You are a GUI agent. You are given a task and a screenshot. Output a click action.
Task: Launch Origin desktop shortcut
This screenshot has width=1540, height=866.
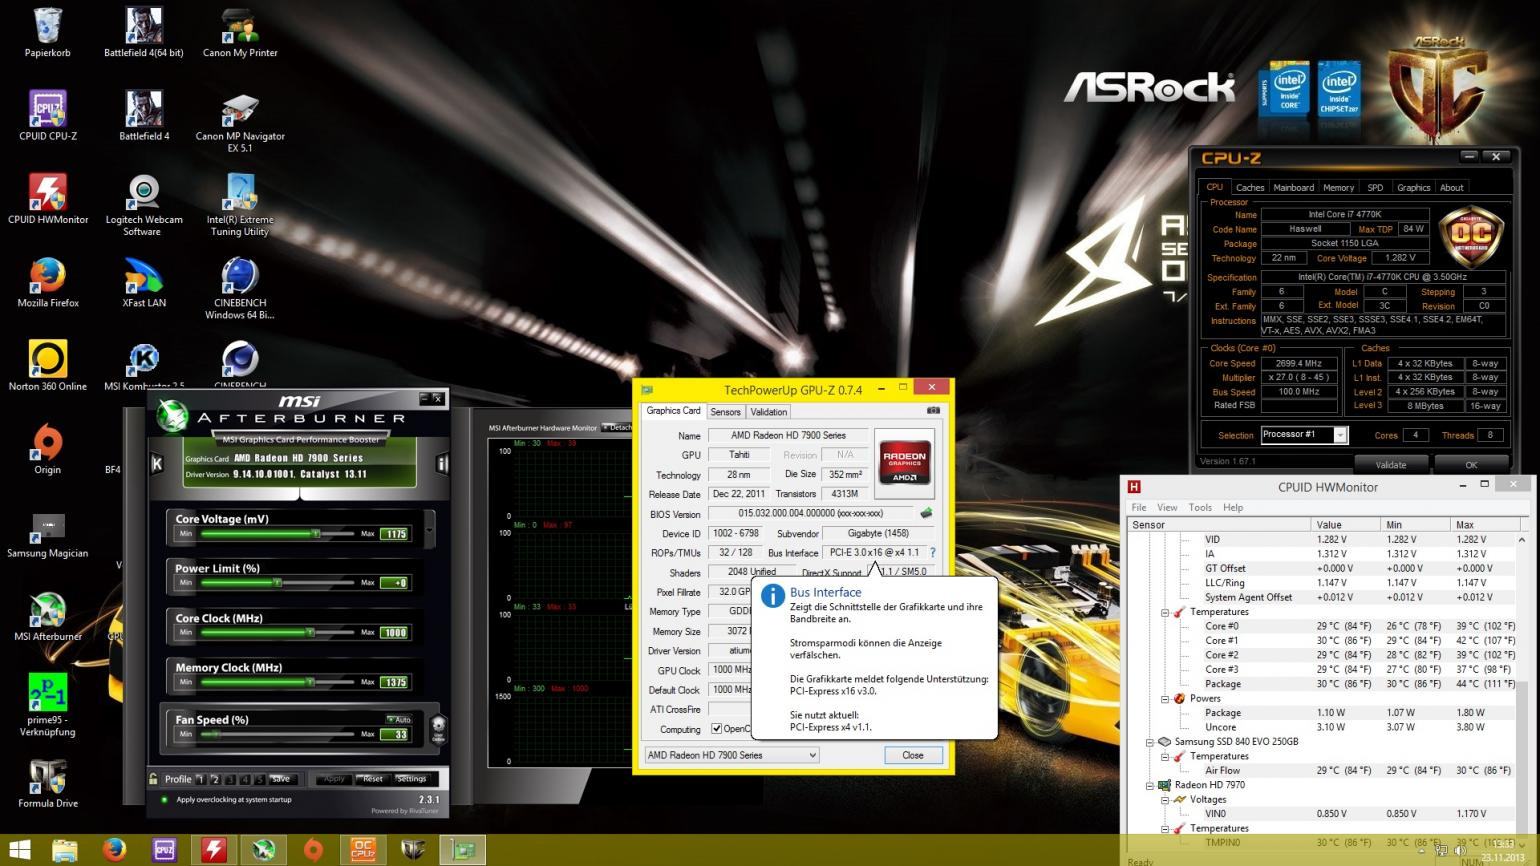coord(47,449)
